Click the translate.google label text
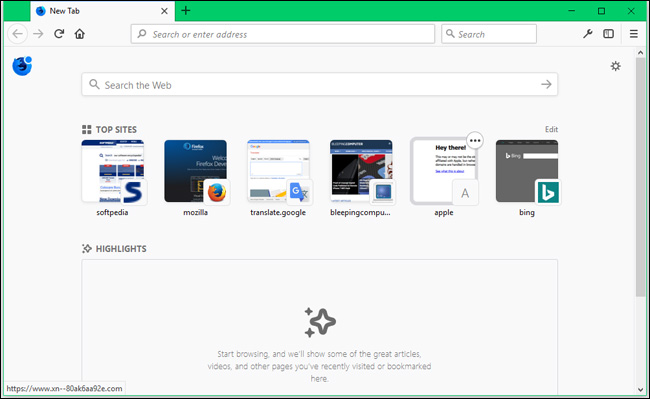The width and height of the screenshot is (650, 399). point(278,213)
